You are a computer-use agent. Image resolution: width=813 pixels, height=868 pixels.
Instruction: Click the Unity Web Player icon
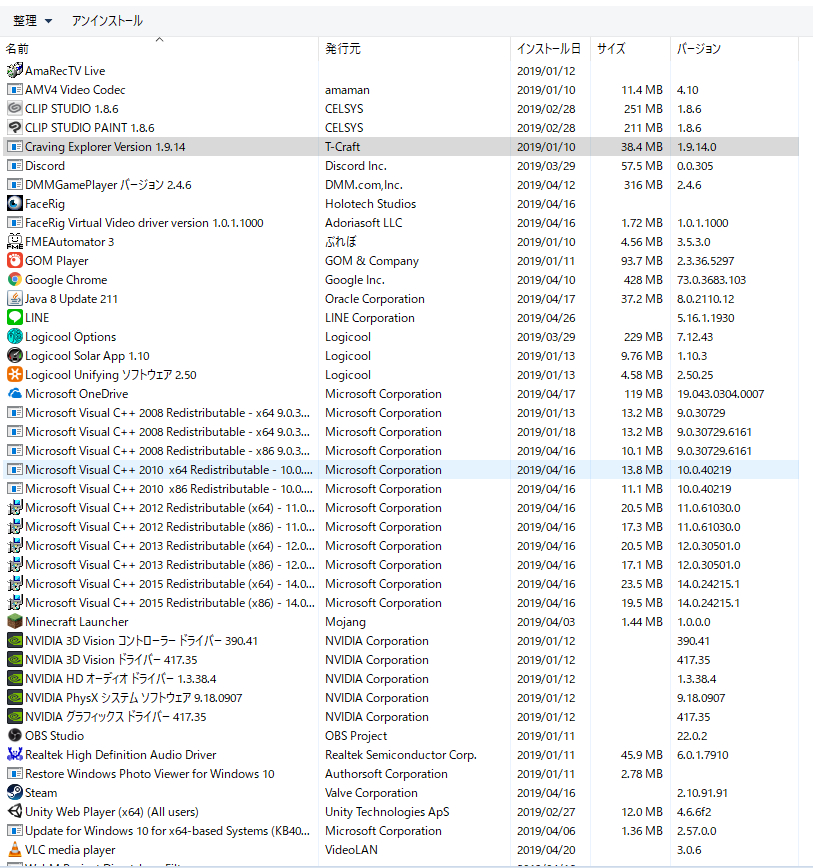(x=14, y=812)
